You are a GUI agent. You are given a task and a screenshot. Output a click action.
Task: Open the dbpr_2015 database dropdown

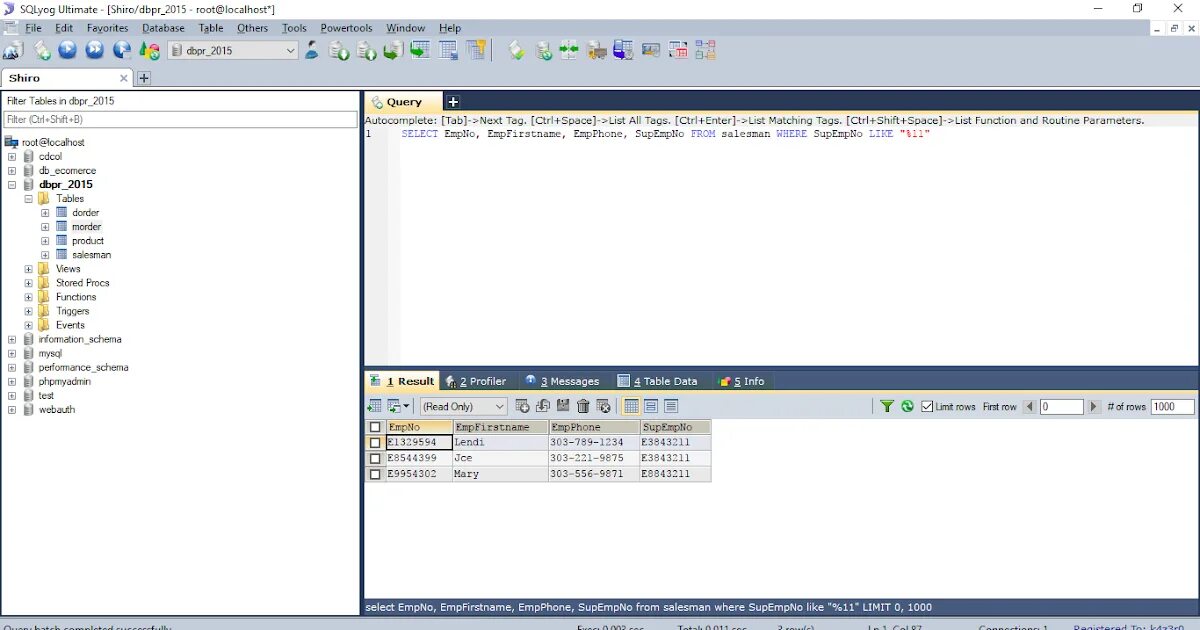[291, 50]
